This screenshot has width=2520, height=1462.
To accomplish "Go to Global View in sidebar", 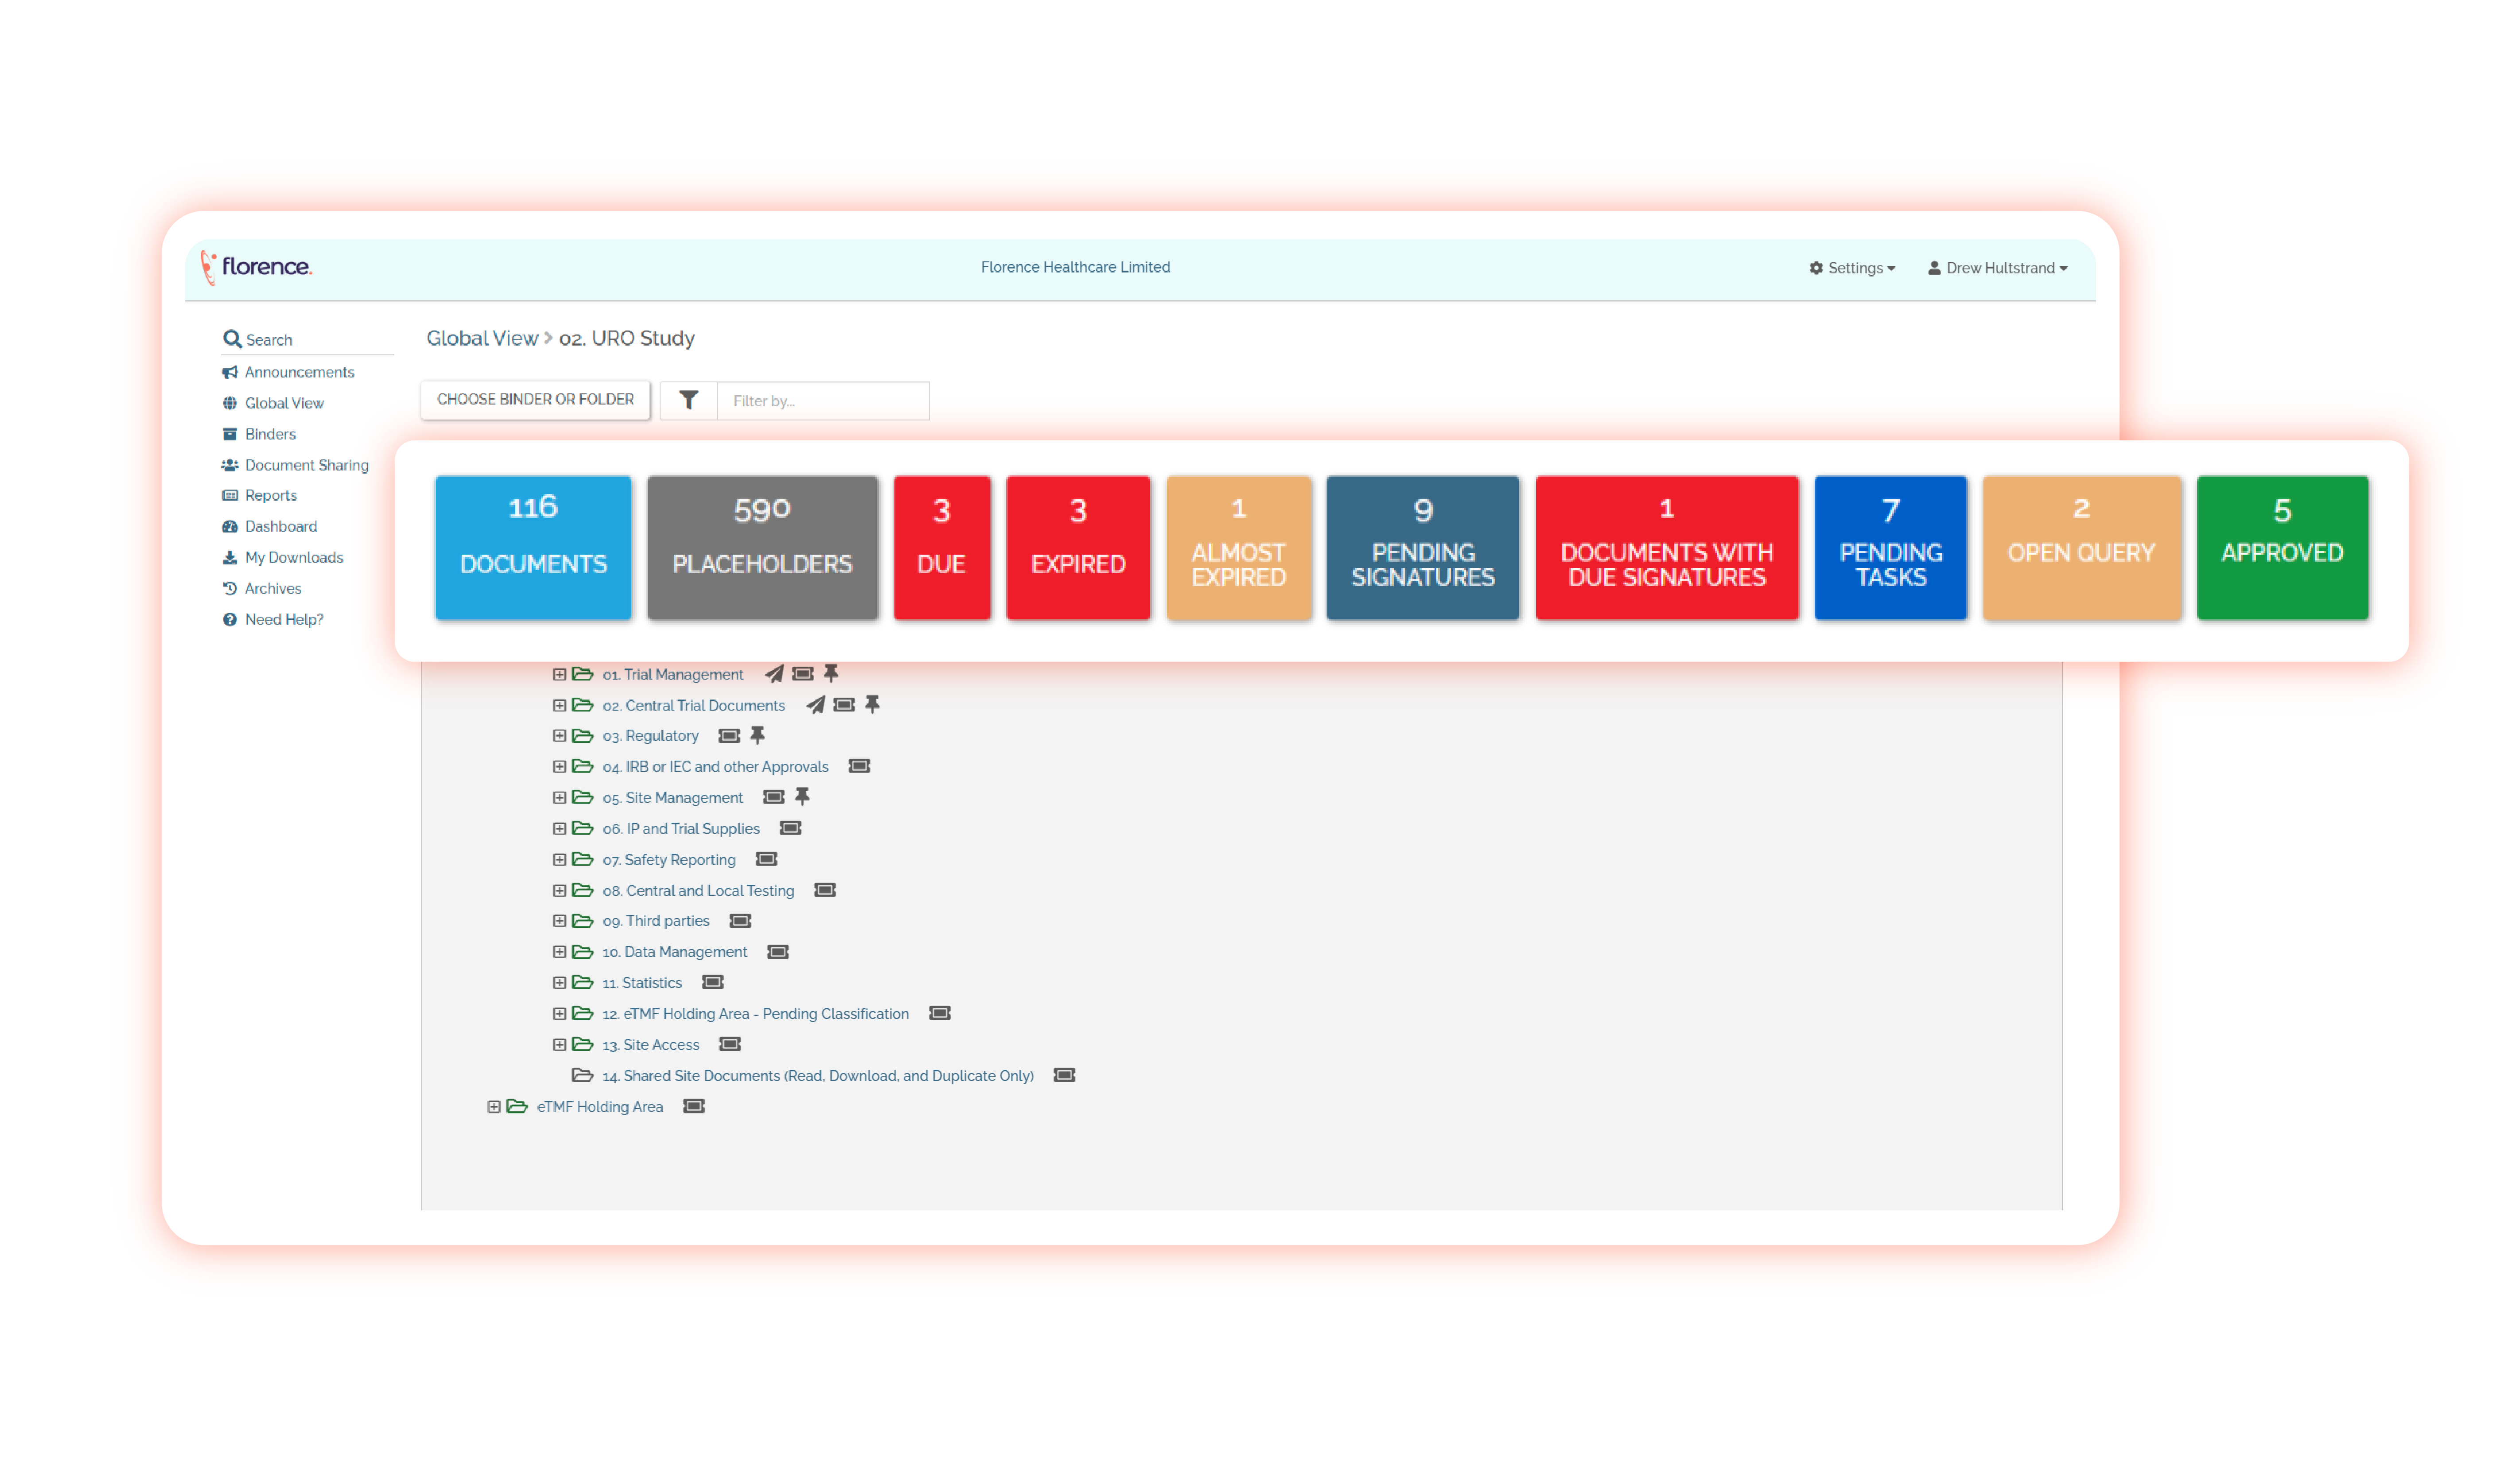I will click(x=273, y=403).
